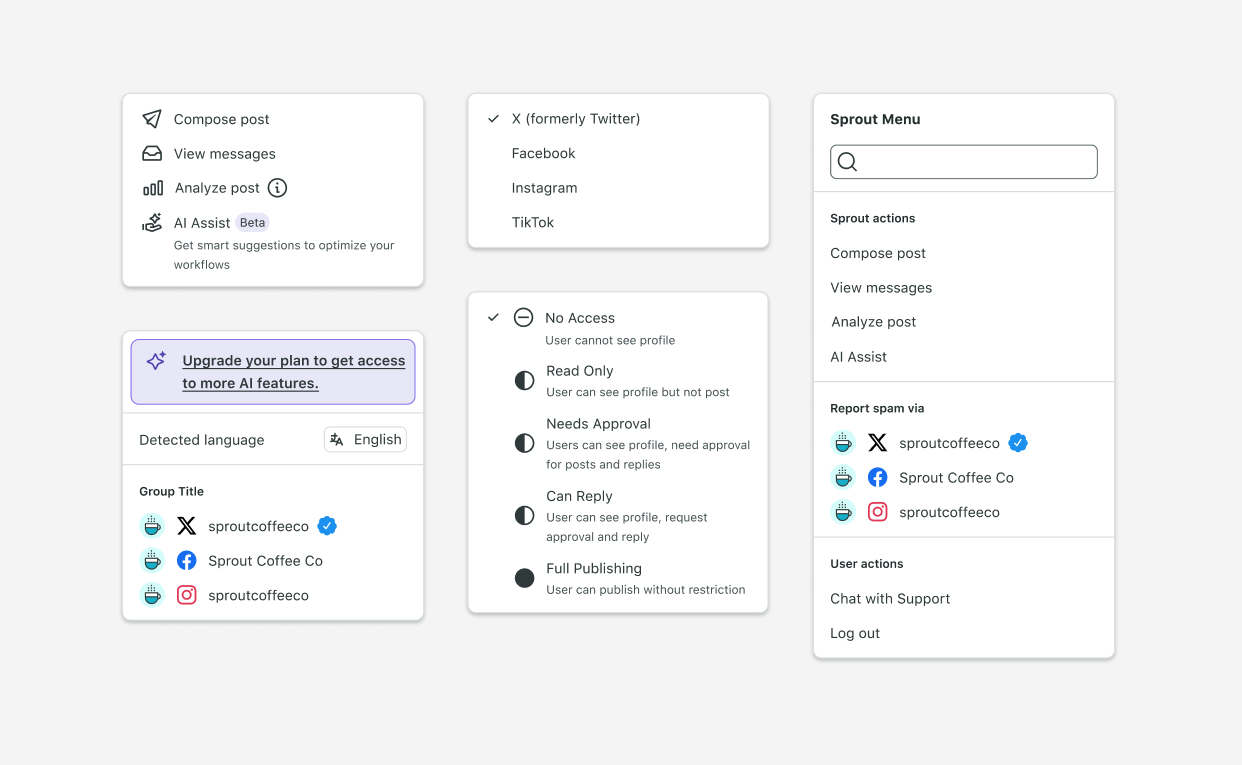Screen dimensions: 1242x765
Task: Choose Analyze post in icon menu
Action: pyautogui.click(x=273, y=188)
